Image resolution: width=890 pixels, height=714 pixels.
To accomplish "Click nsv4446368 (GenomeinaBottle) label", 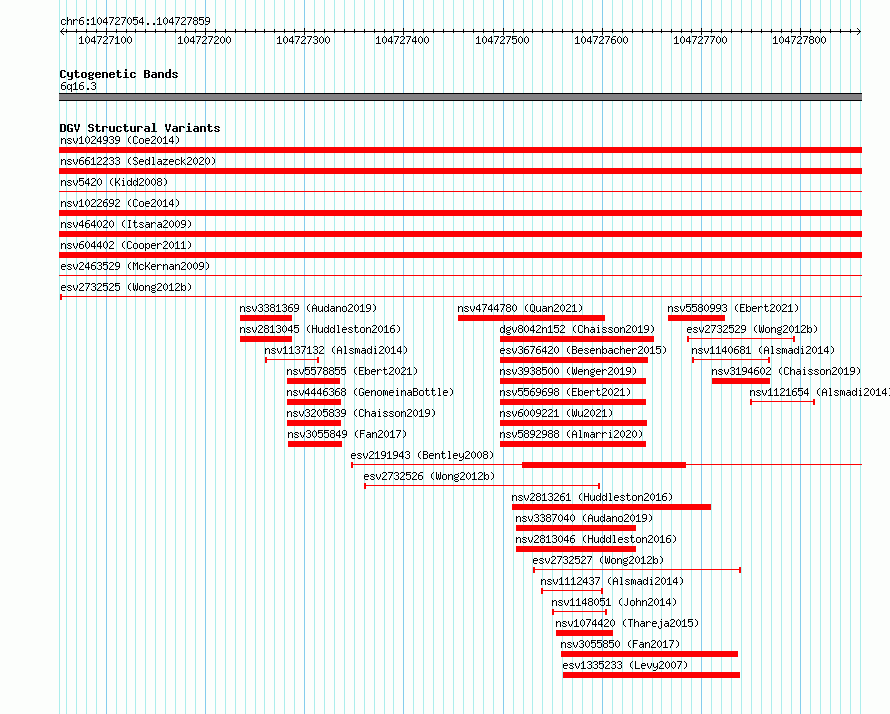I will coord(370,392).
